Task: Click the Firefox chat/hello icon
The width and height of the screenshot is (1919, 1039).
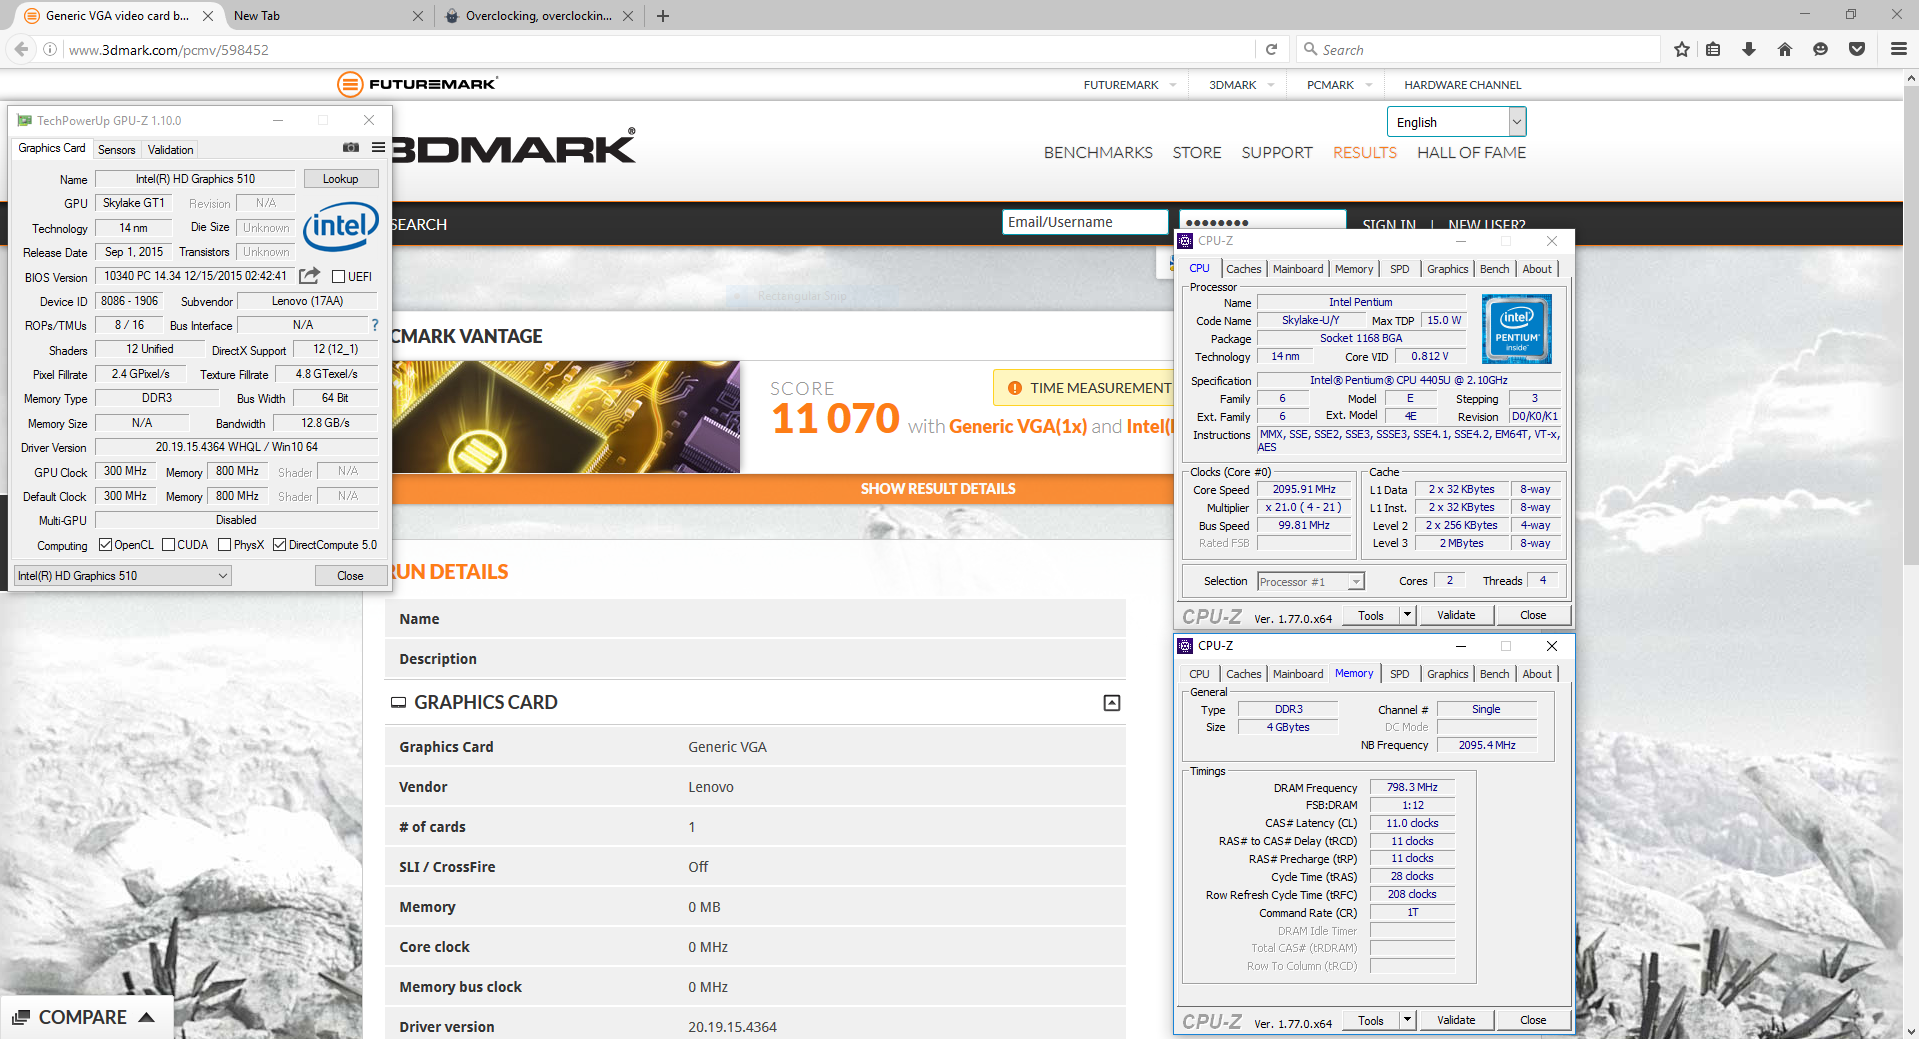Action: (x=1821, y=49)
